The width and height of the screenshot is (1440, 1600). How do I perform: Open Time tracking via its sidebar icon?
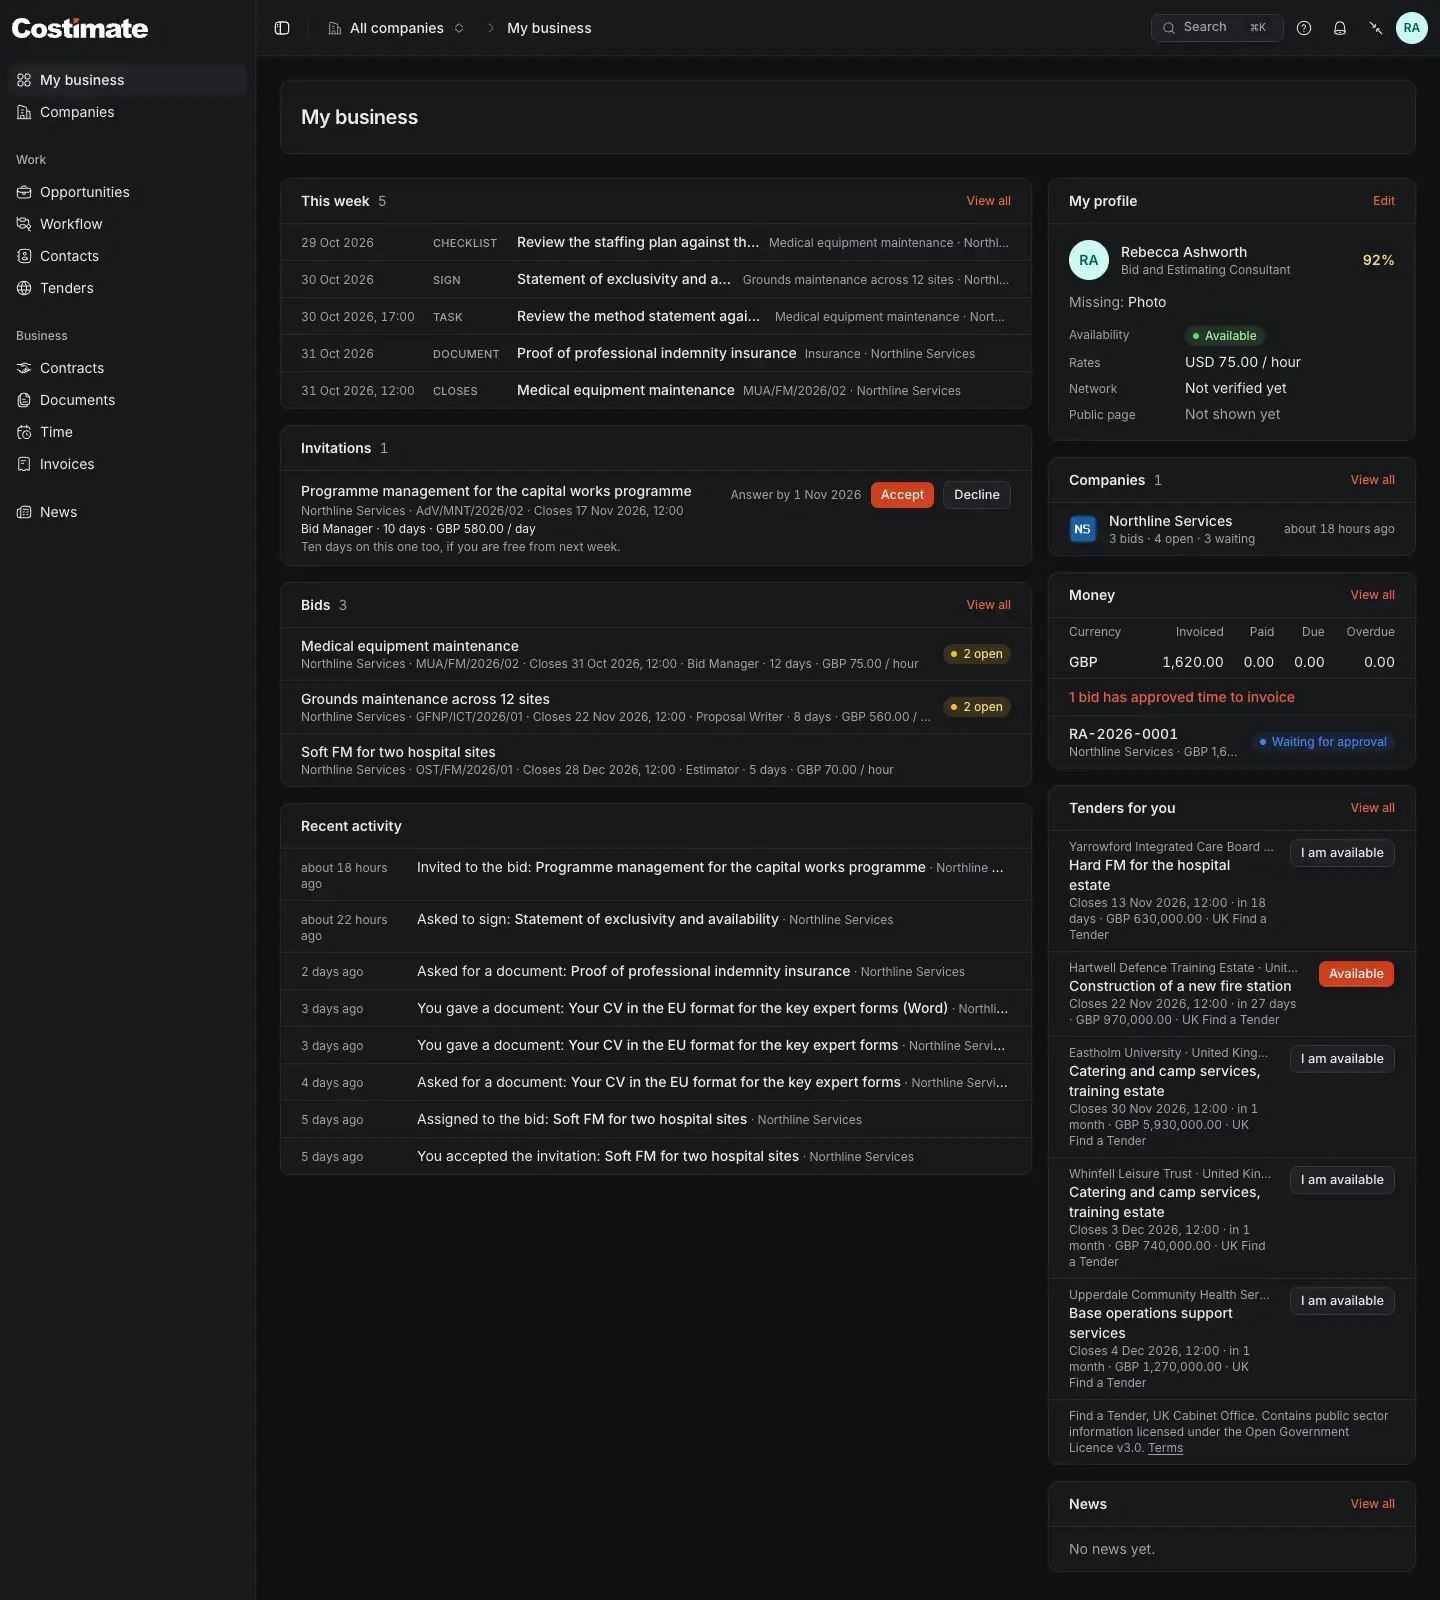click(x=24, y=432)
